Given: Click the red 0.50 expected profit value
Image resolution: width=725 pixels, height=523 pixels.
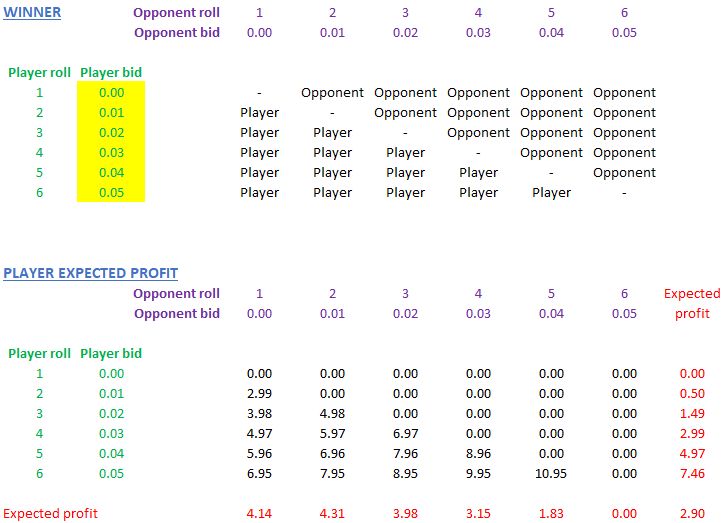Looking at the screenshot, I should pyautogui.click(x=692, y=394).
